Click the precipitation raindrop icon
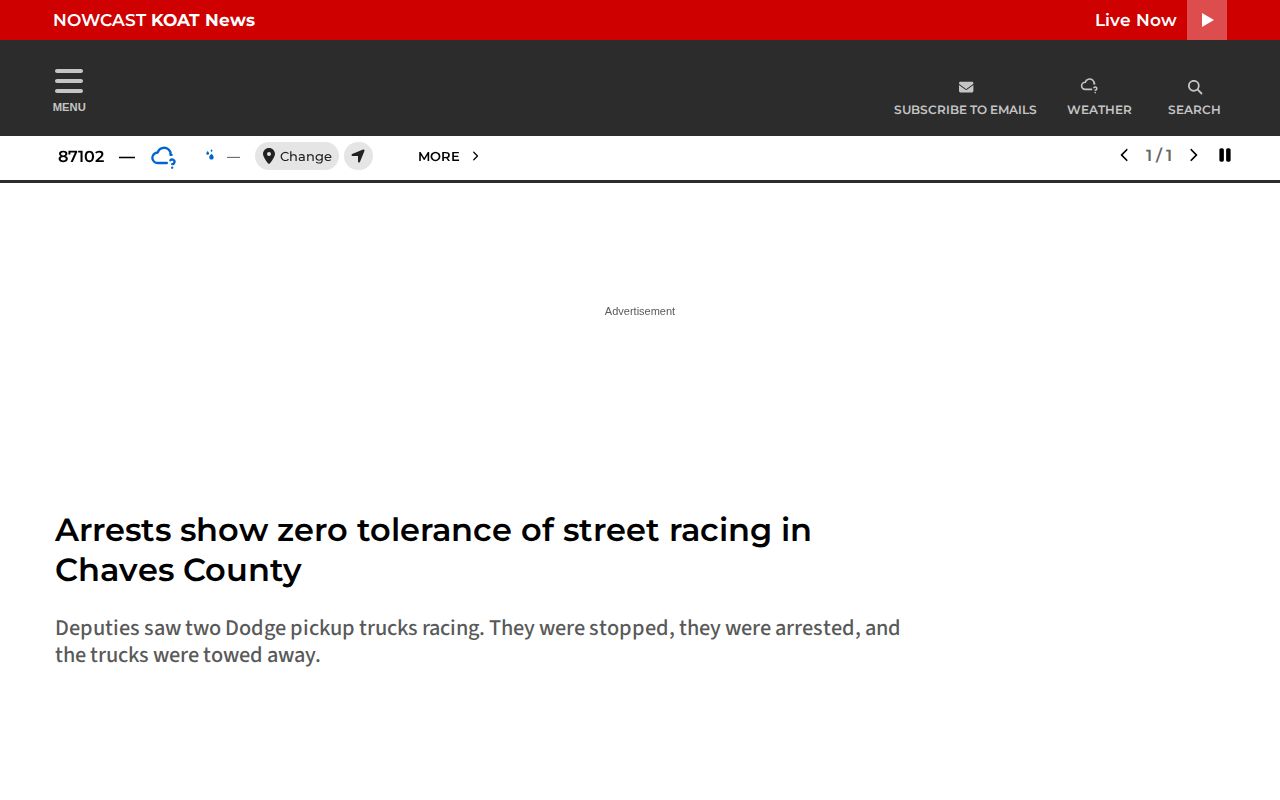Screen dimensions: 1280x800 click(x=210, y=155)
